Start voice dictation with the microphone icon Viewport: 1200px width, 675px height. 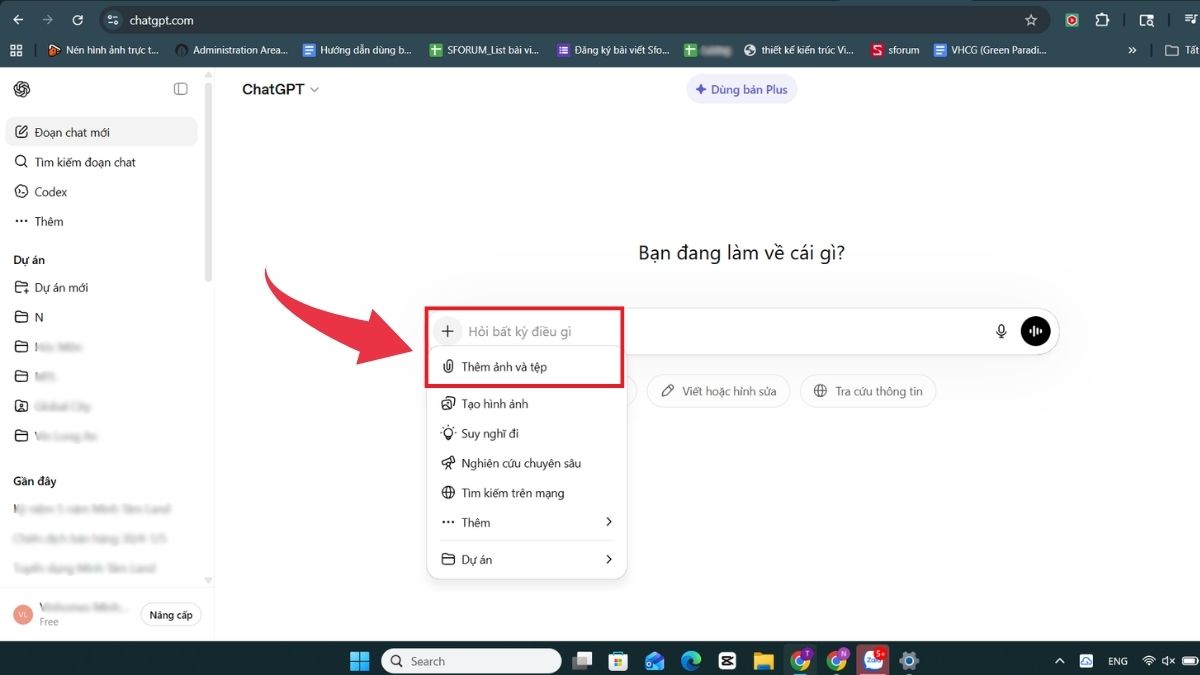point(1001,331)
